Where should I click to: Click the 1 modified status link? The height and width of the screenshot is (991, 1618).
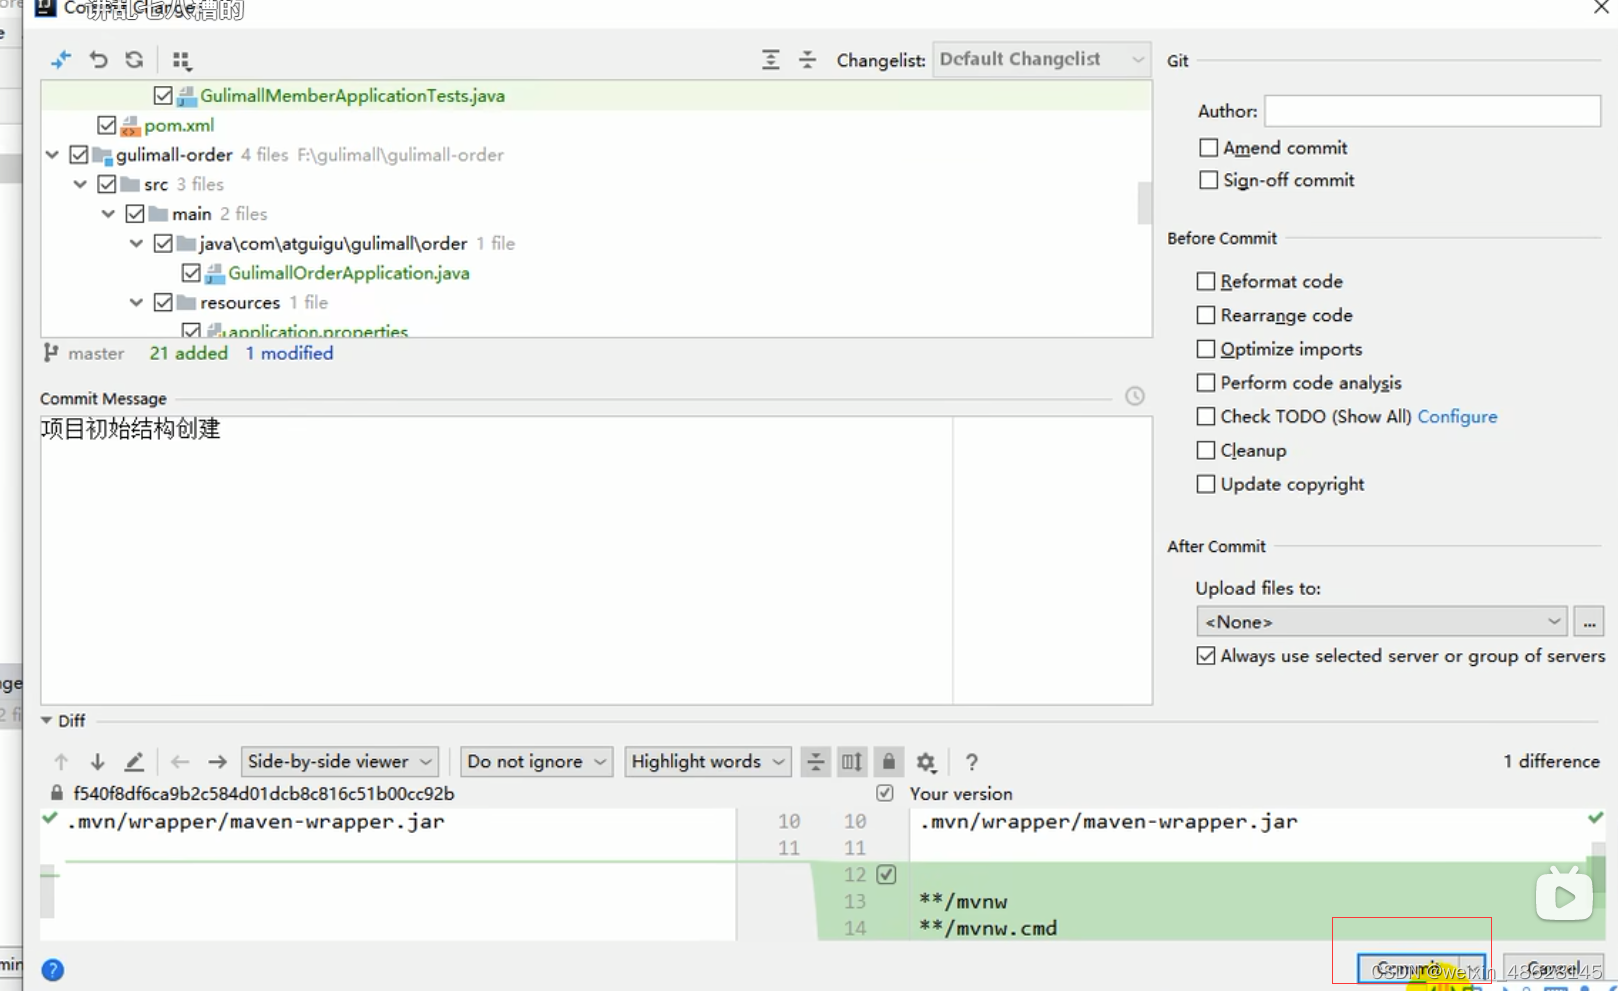[289, 353]
